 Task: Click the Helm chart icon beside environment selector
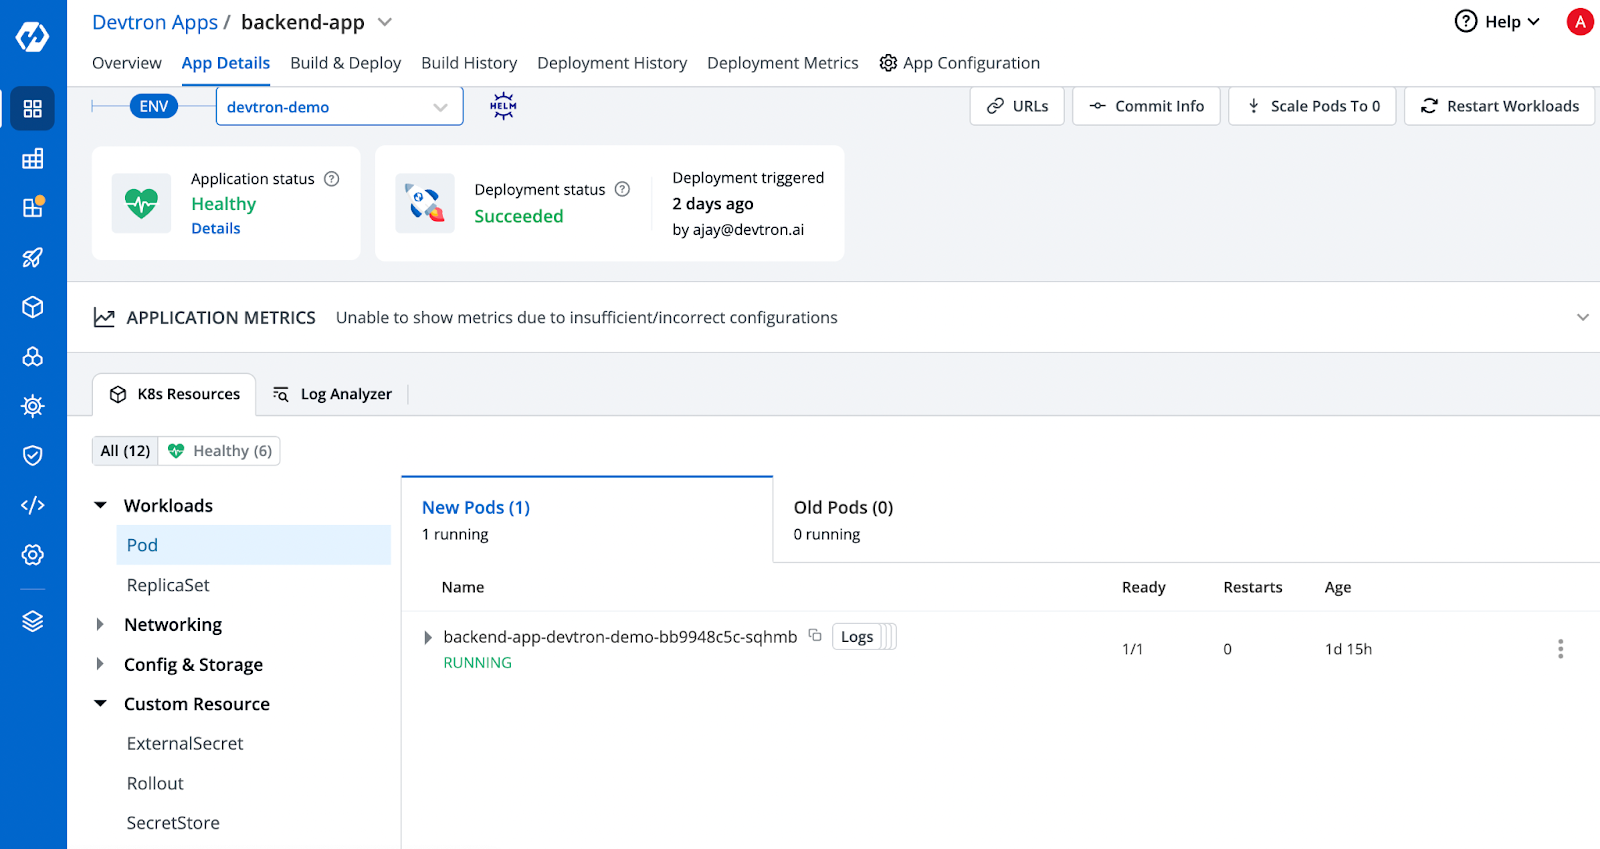[503, 105]
